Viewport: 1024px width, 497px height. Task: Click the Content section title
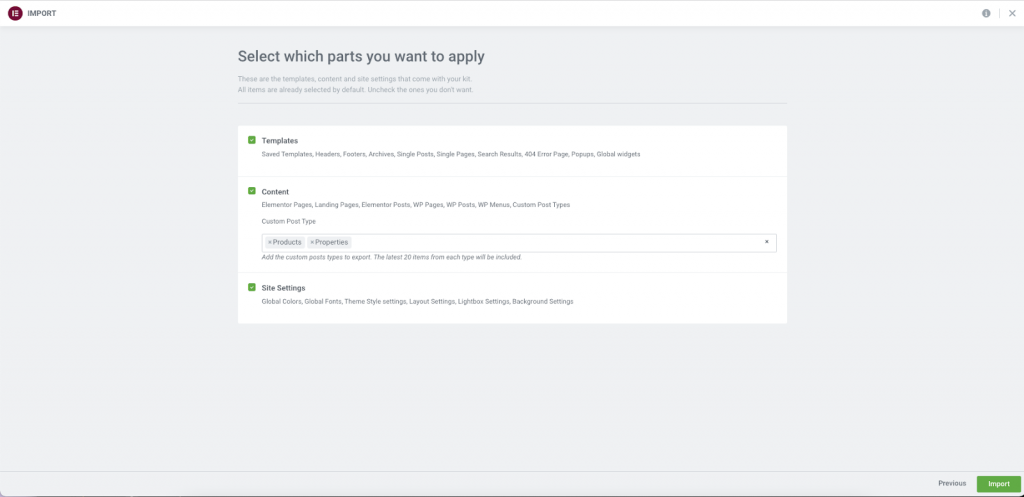coord(276,191)
